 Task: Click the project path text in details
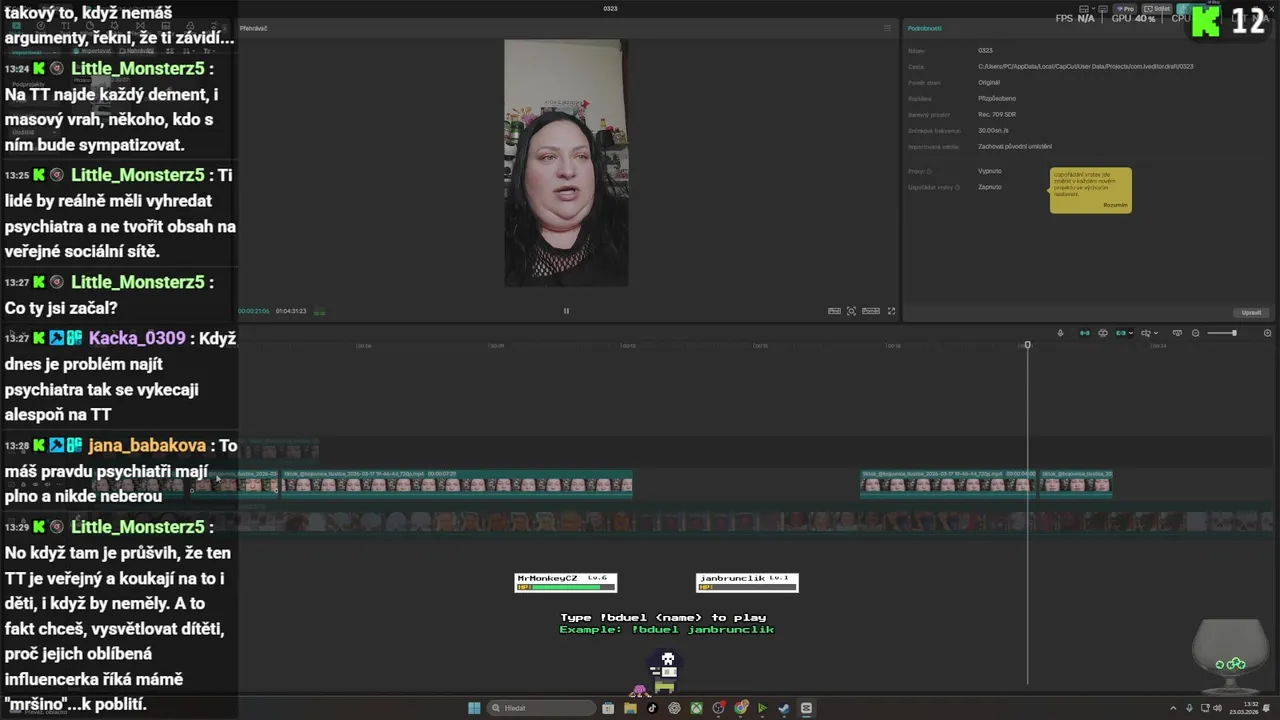[1085, 66]
